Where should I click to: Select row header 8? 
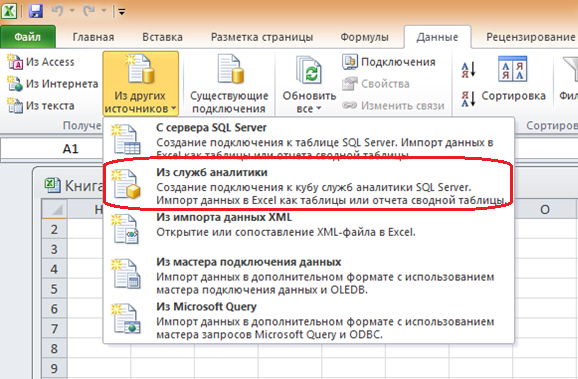click(55, 349)
